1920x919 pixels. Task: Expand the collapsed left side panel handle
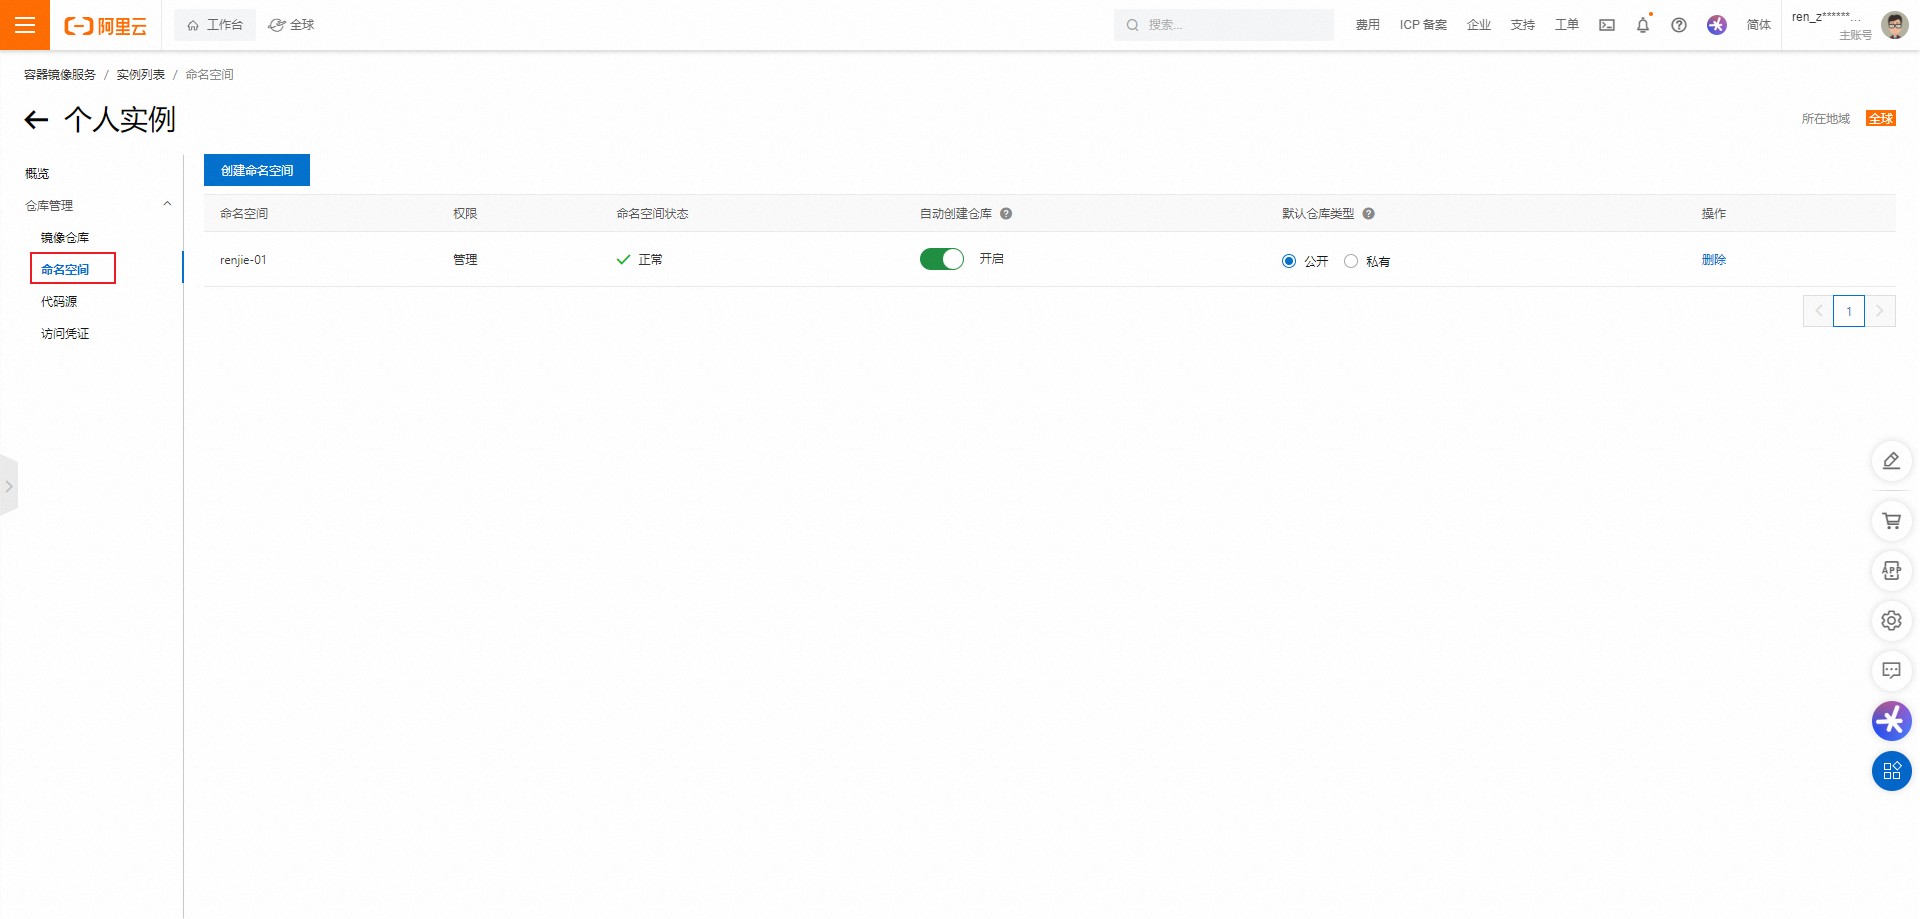coord(9,486)
